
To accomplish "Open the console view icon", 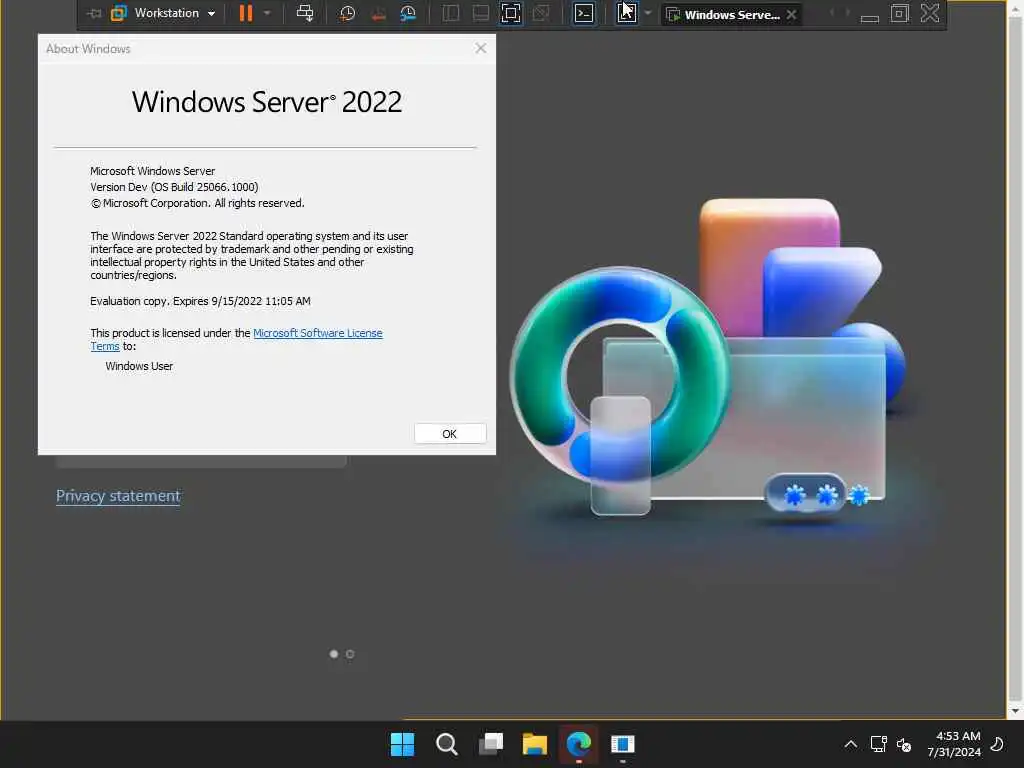I will tap(584, 13).
